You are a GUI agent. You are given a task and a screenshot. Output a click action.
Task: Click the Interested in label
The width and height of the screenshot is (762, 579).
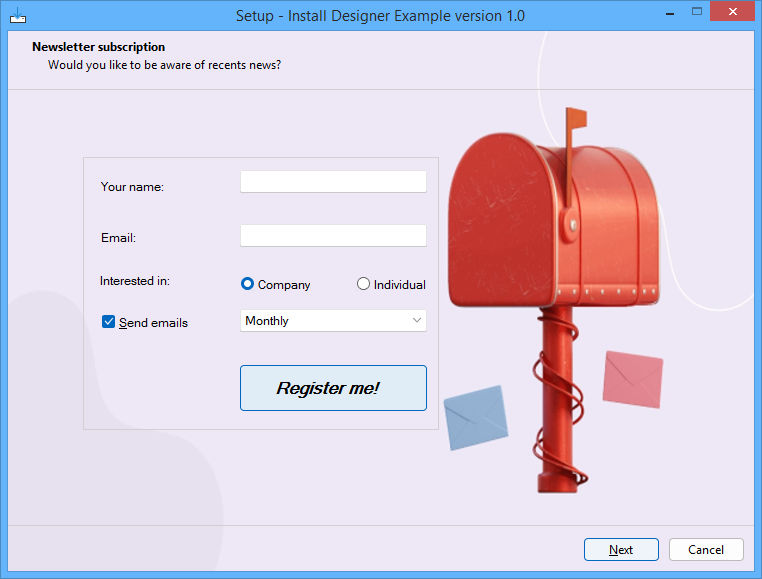tap(135, 281)
